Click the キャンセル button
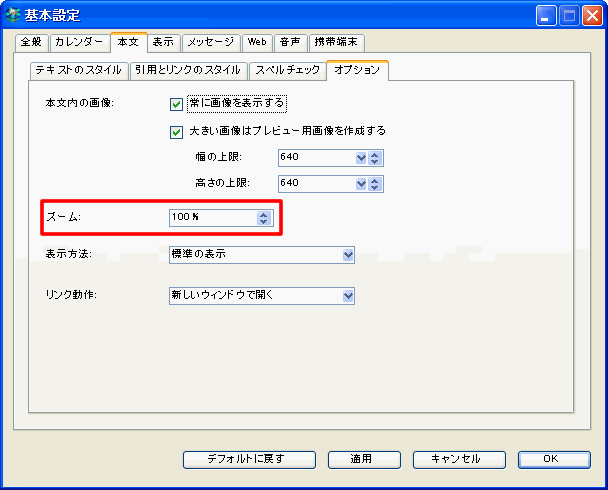The height and width of the screenshot is (490, 608). click(x=455, y=459)
